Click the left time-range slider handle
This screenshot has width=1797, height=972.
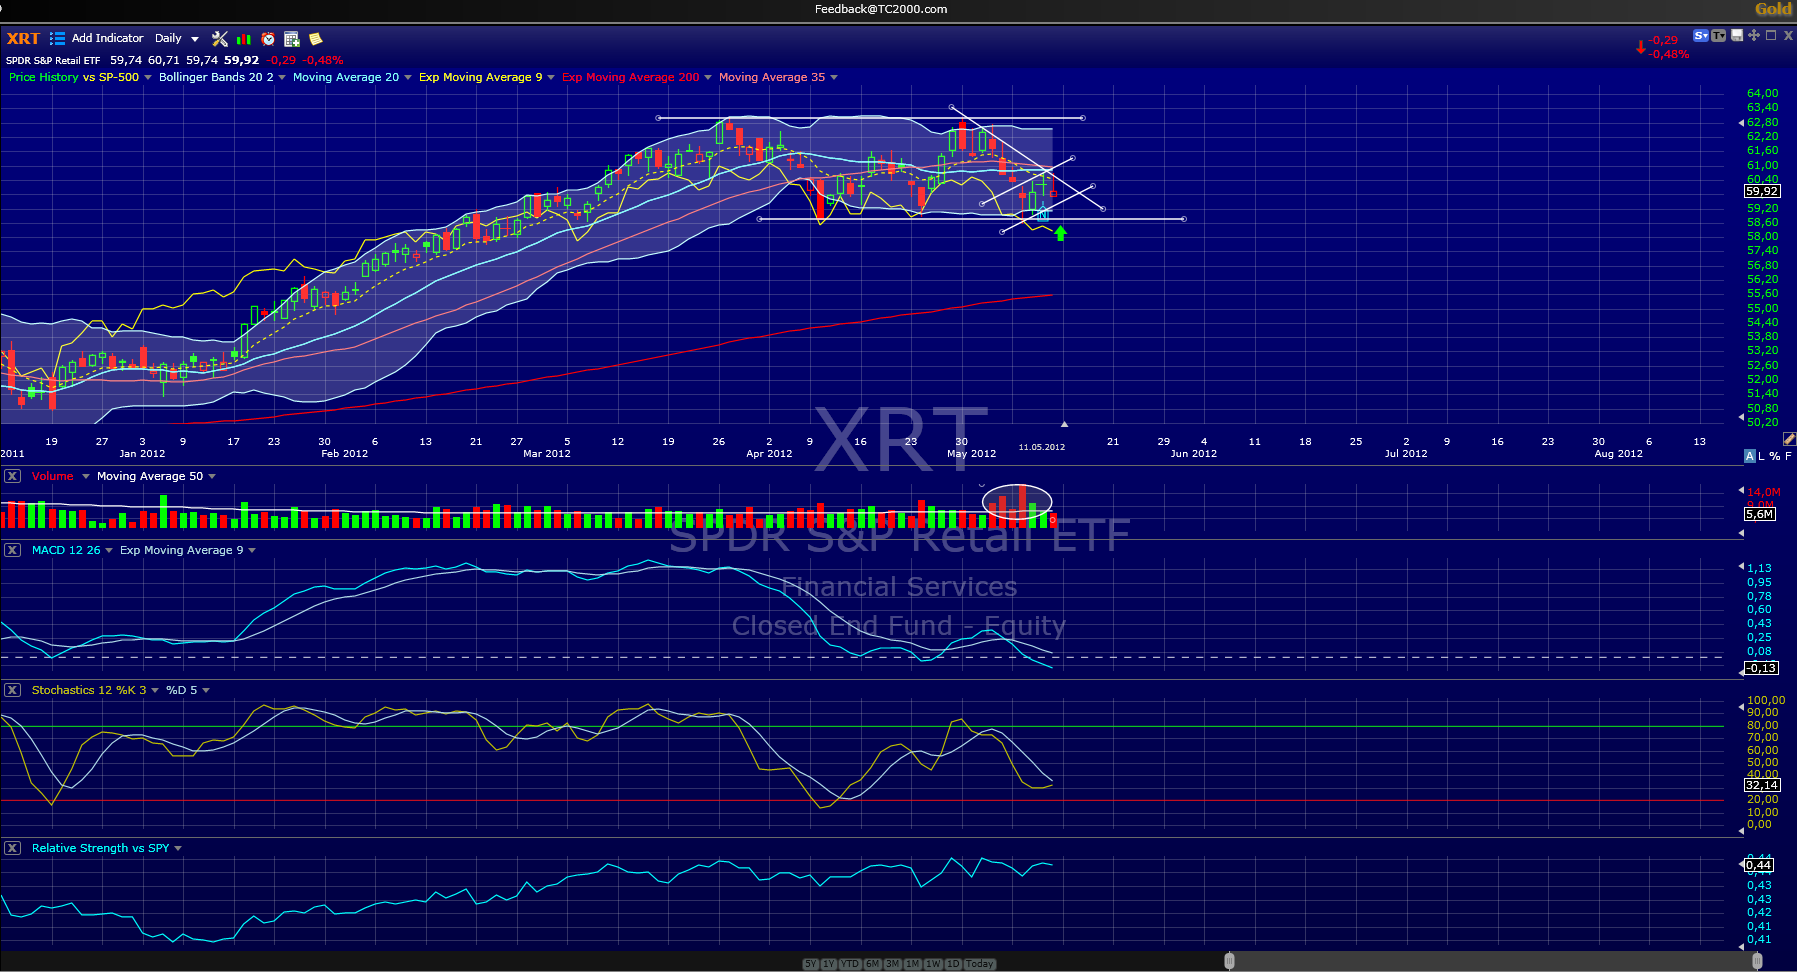point(1229,961)
